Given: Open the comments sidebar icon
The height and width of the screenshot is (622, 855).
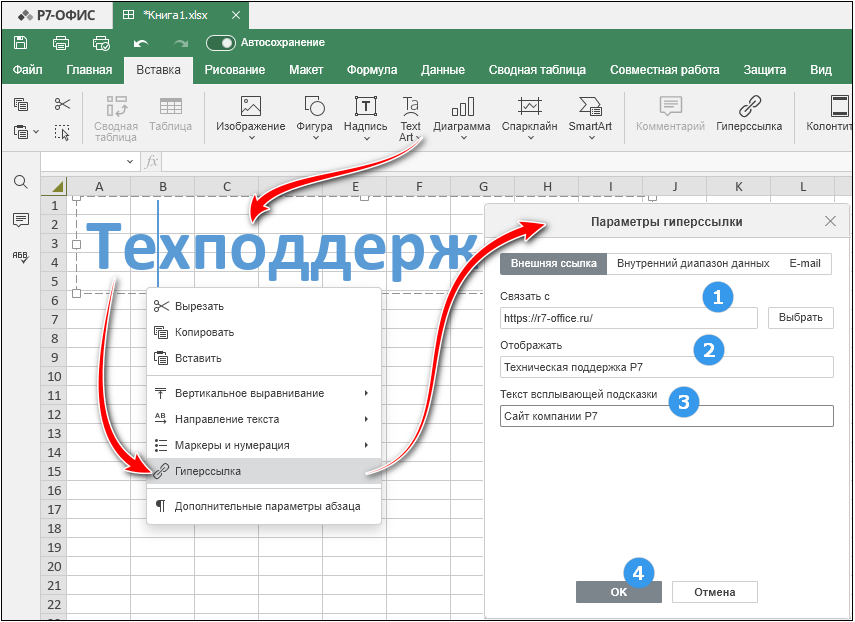Looking at the screenshot, I should tap(21, 220).
